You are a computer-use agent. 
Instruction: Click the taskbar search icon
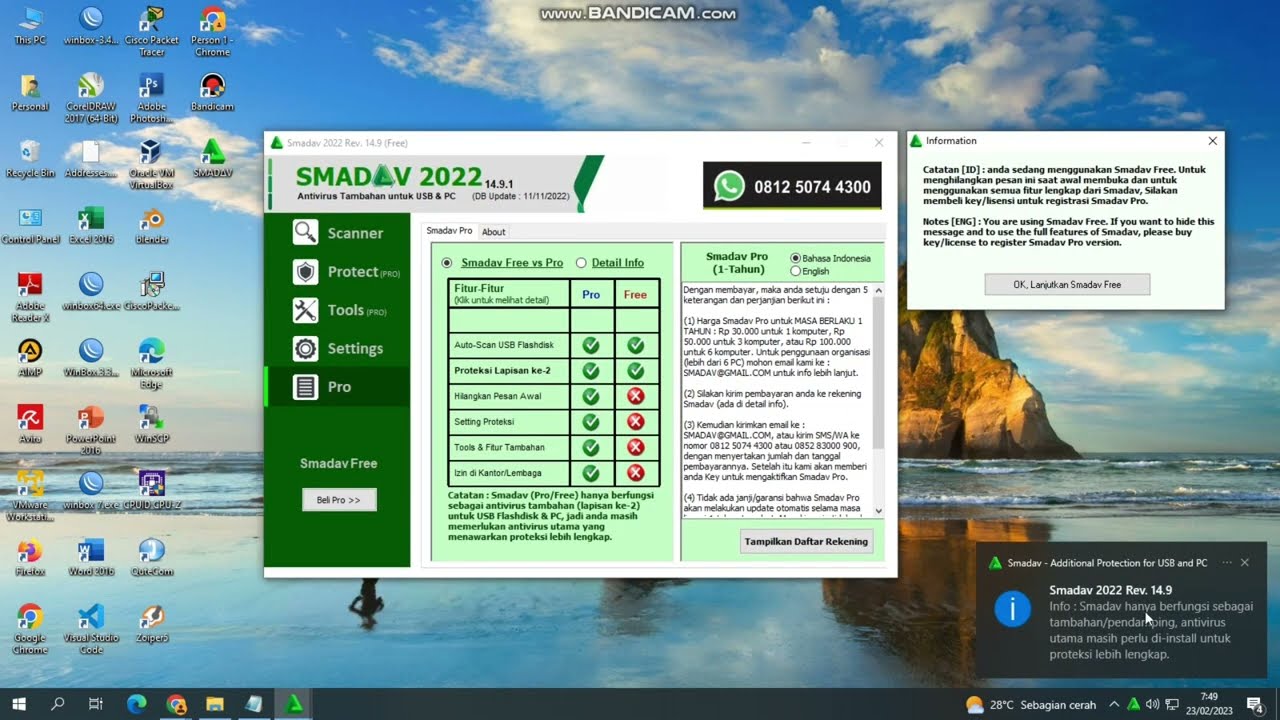(x=57, y=704)
